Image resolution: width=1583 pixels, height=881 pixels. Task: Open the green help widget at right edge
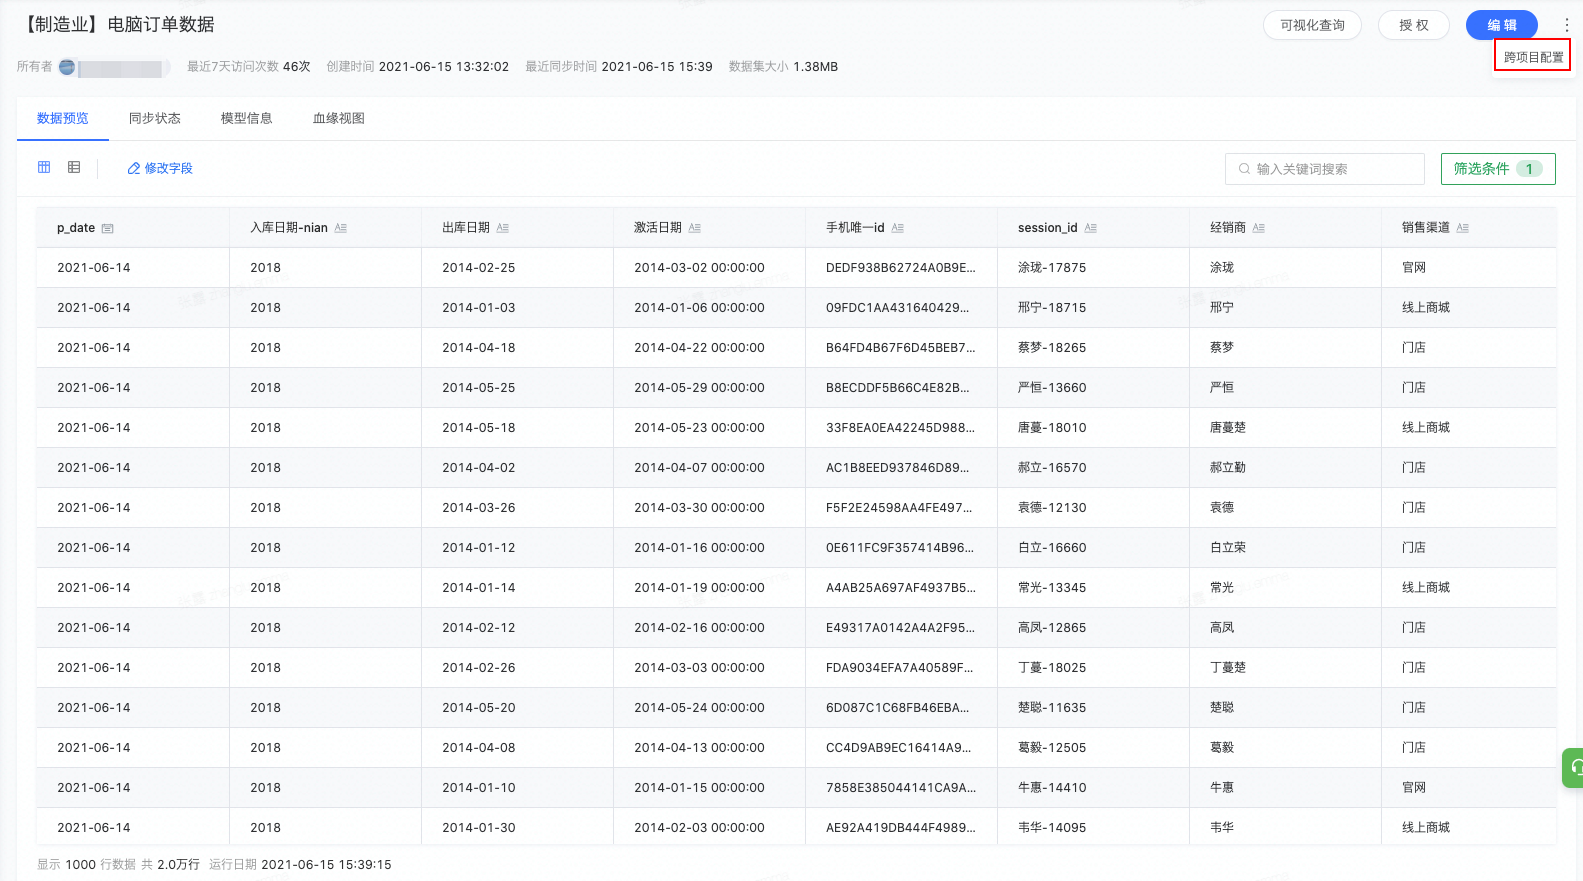pos(1573,768)
